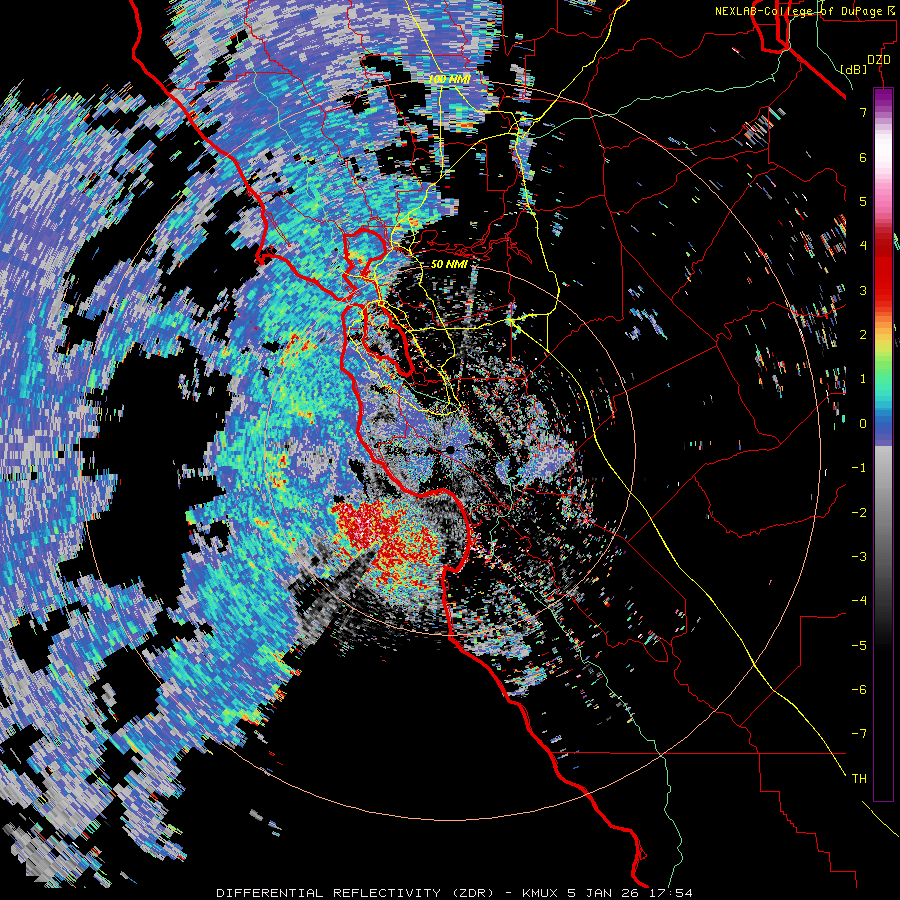Click the -2 tick label on scale

859,513
